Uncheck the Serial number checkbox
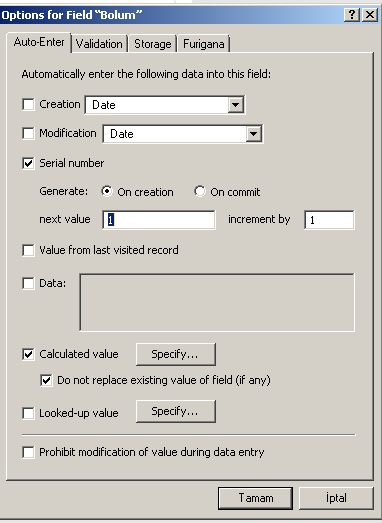Viewport: 382px width, 523px height. click(x=28, y=163)
